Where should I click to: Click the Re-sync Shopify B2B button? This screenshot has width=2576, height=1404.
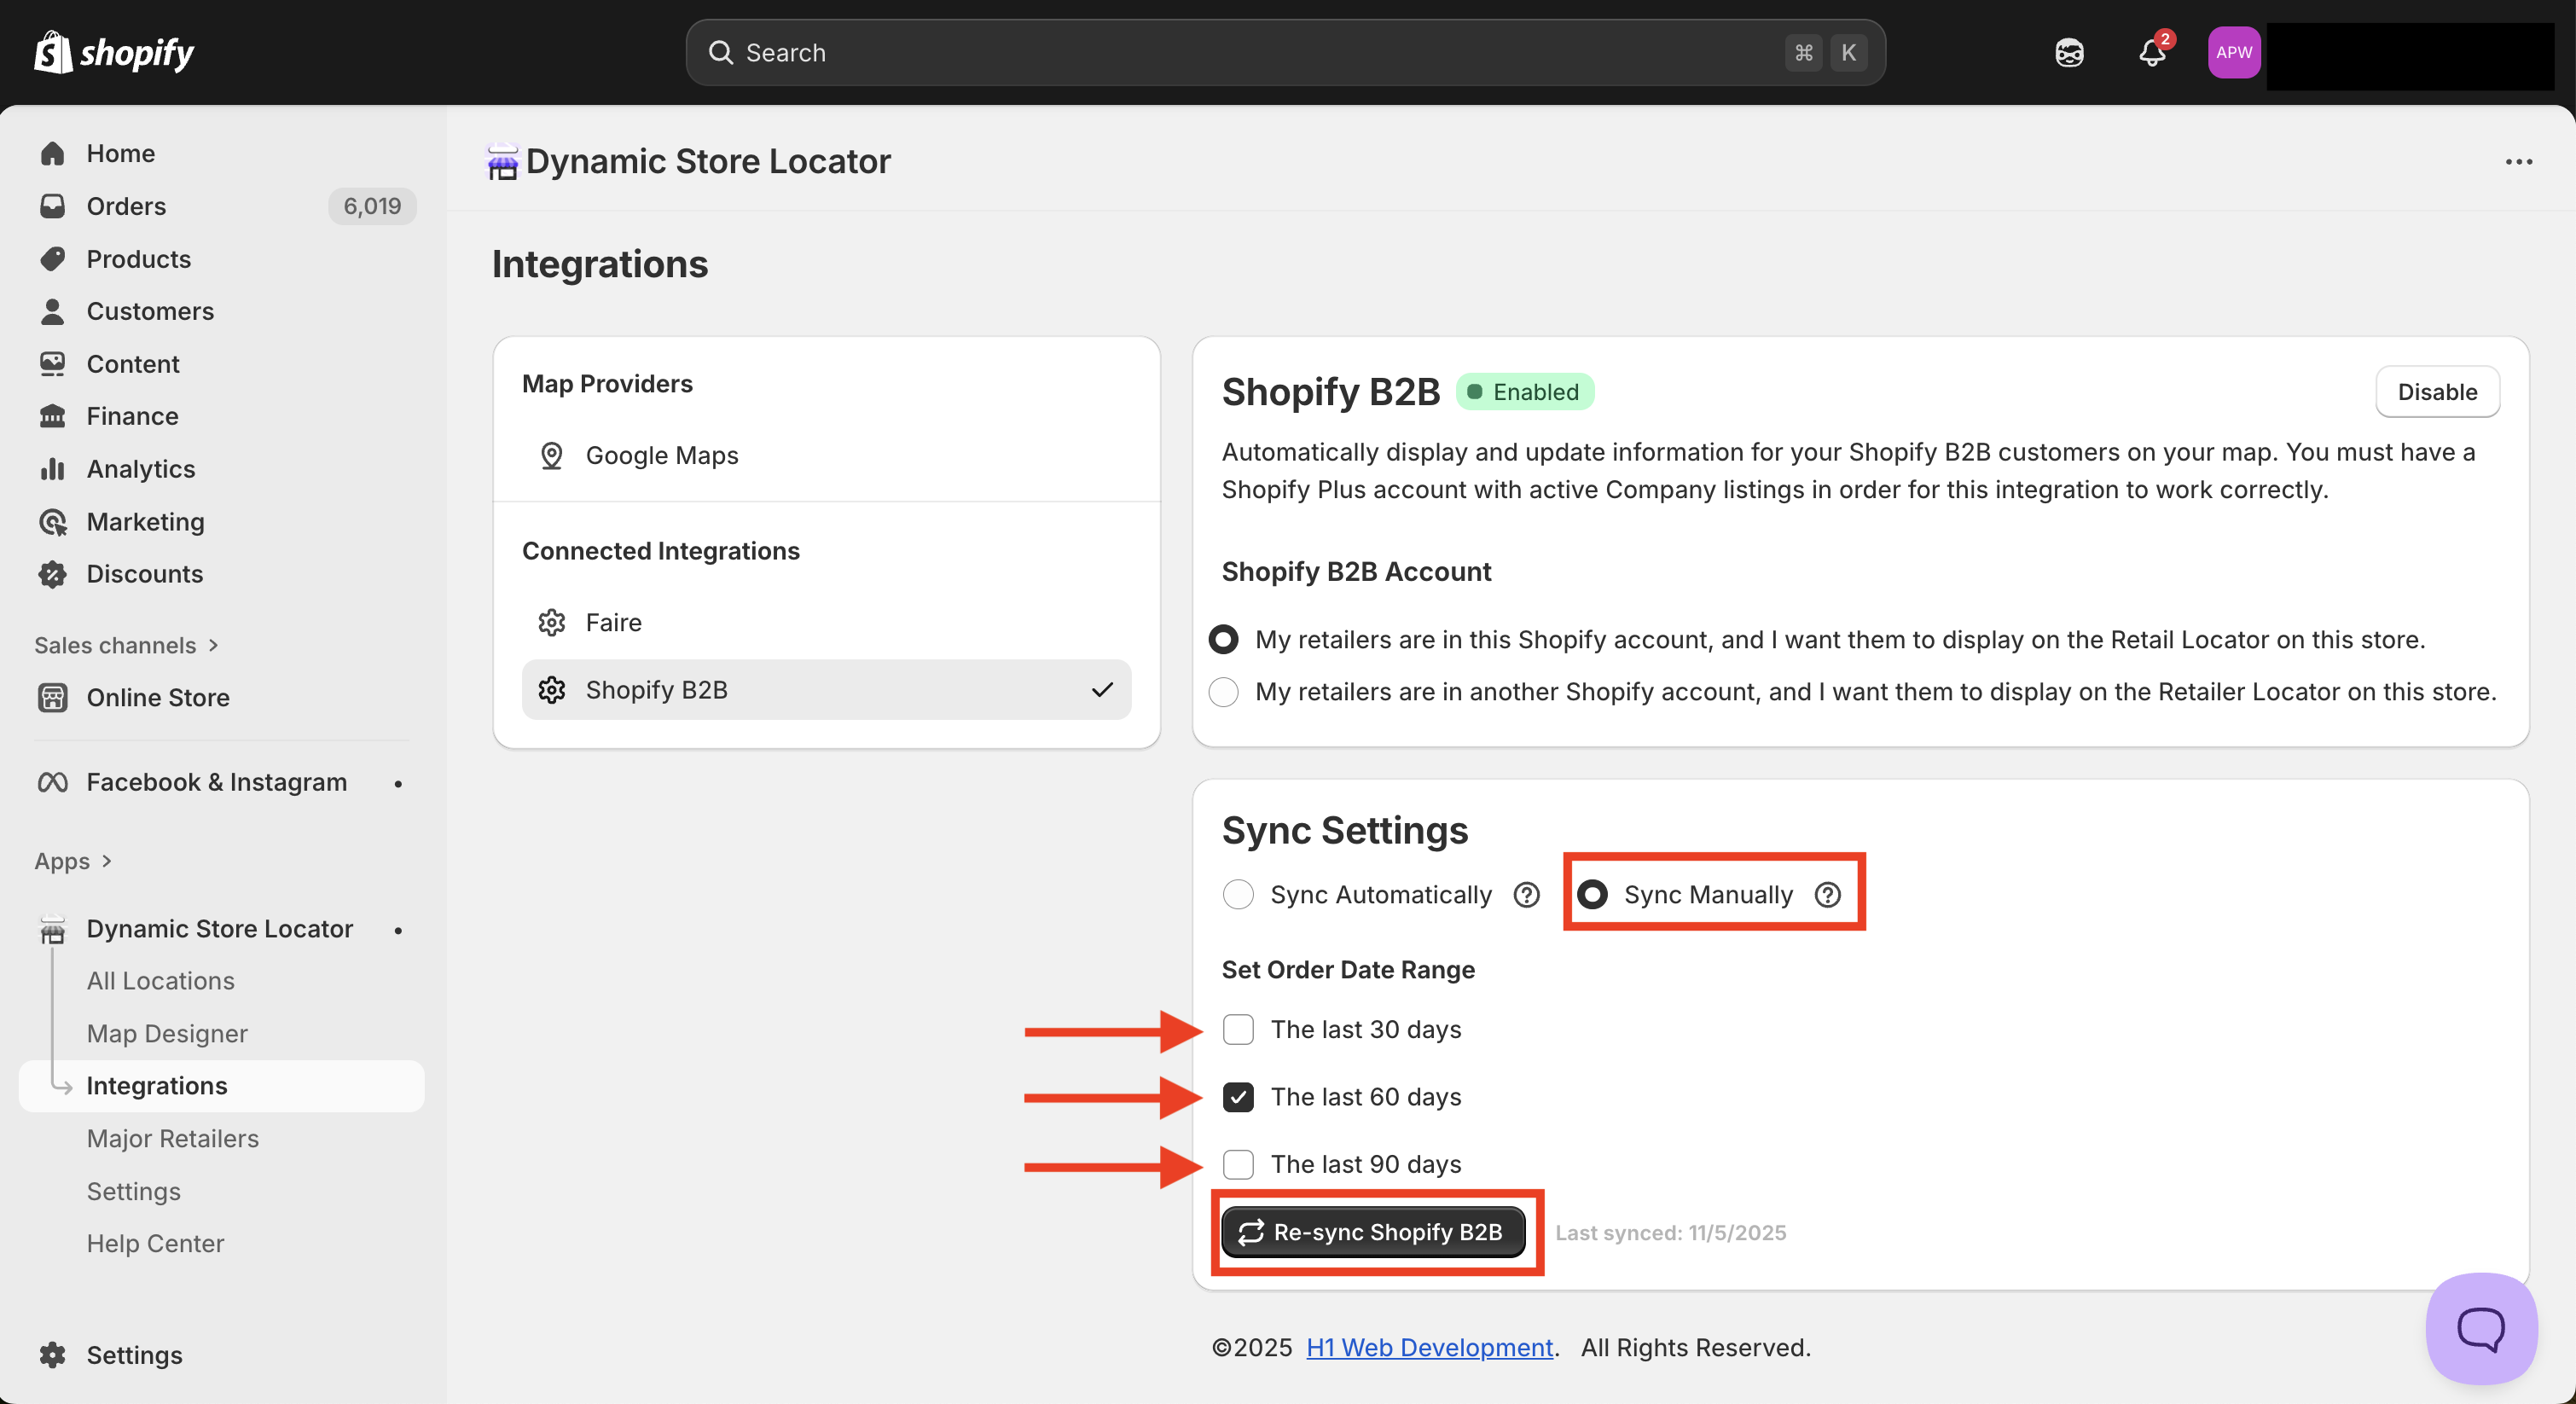tap(1373, 1232)
